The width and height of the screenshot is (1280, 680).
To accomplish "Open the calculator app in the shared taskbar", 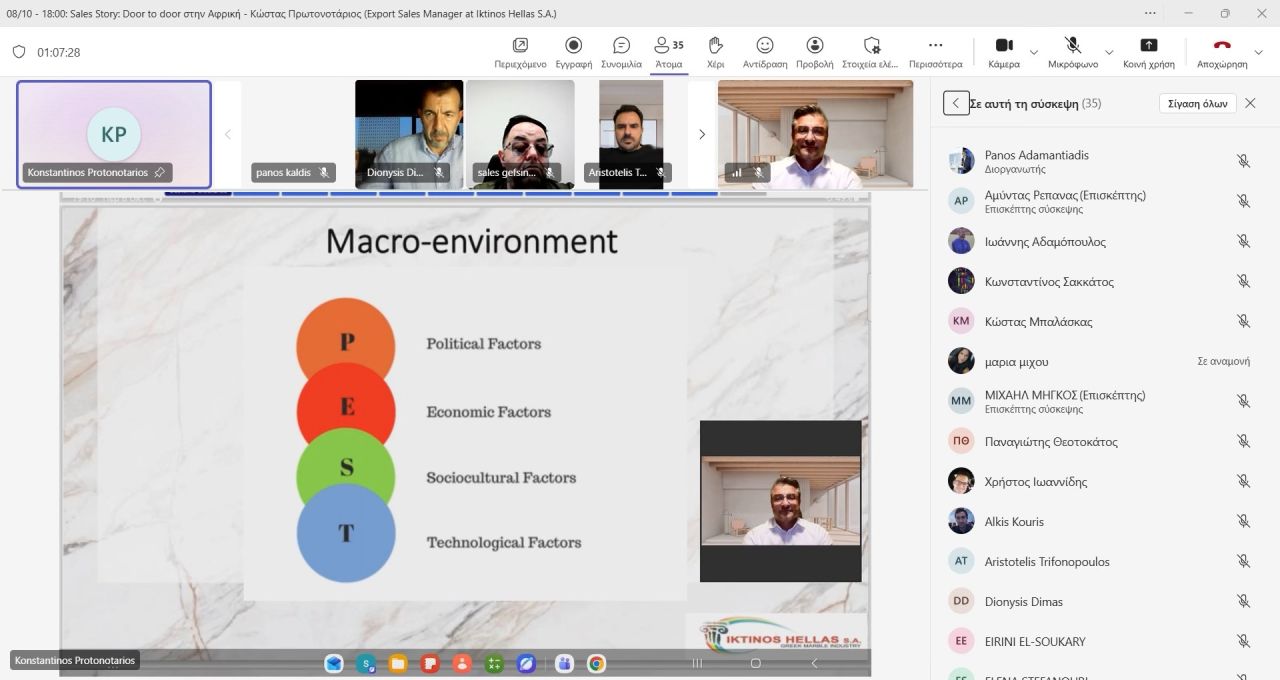I will 494,663.
